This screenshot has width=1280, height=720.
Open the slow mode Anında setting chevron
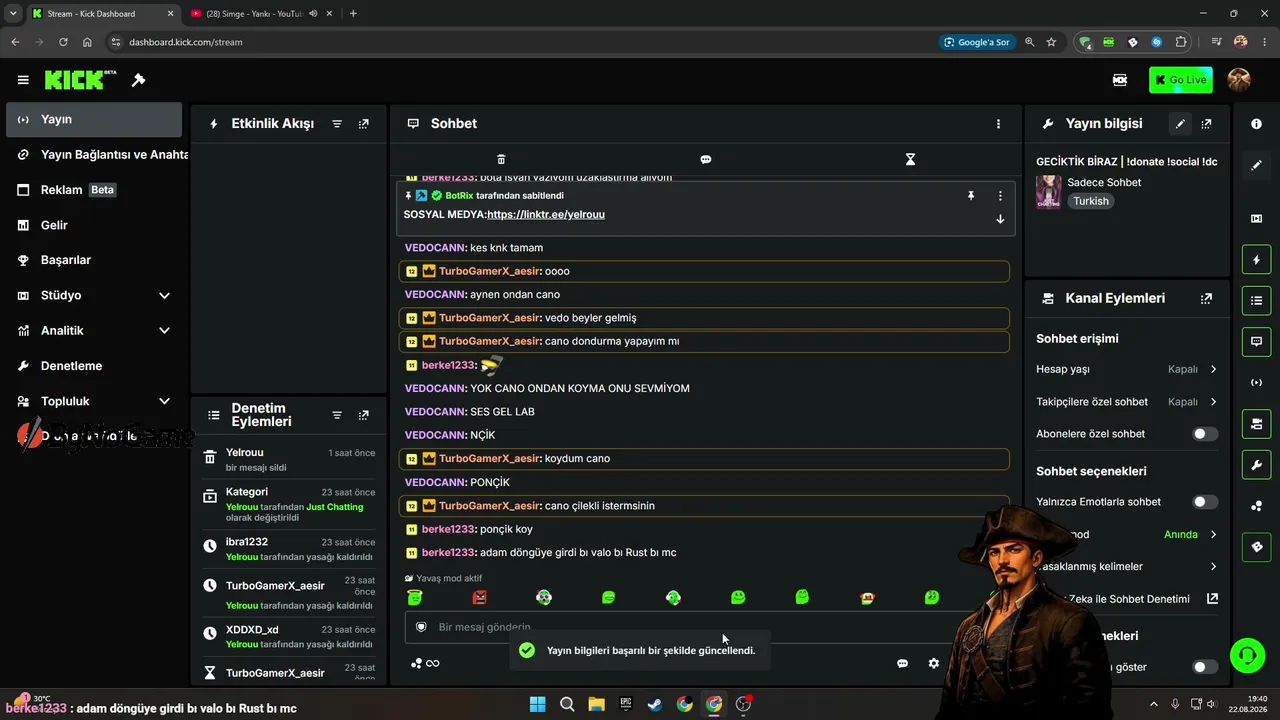point(1213,535)
